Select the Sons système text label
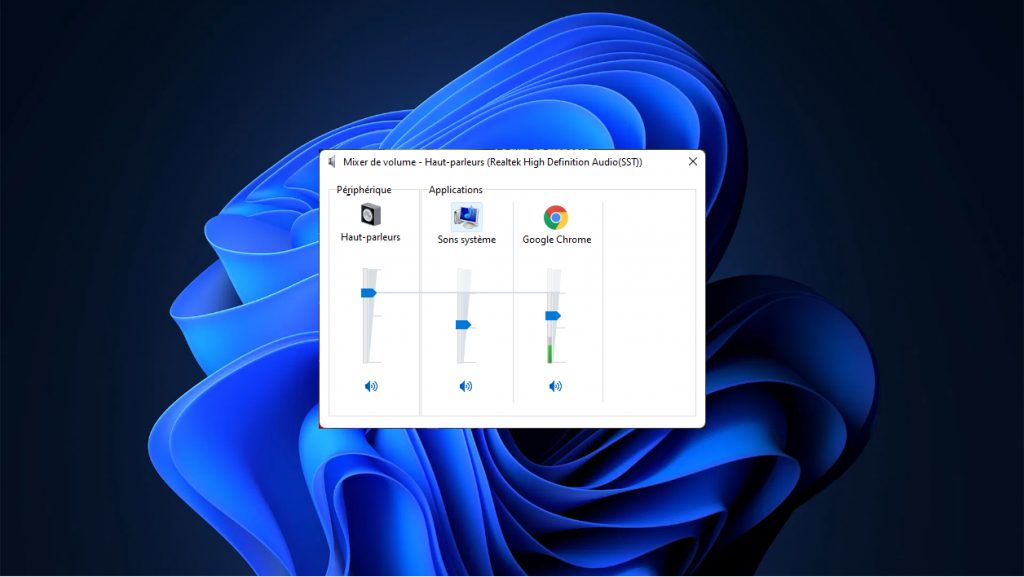This screenshot has width=1024, height=577. [x=466, y=240]
